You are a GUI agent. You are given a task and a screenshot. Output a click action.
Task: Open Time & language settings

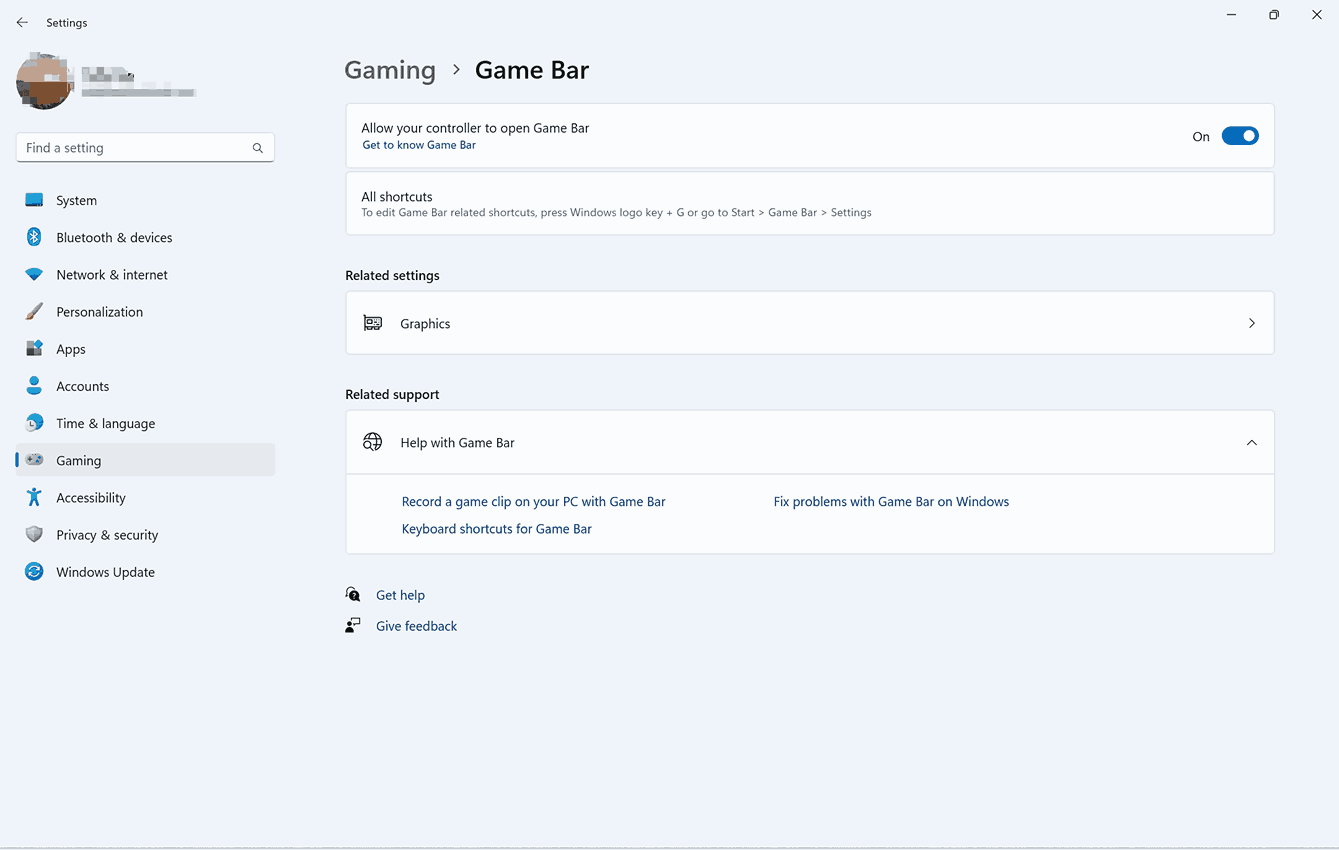pyautogui.click(x=145, y=423)
